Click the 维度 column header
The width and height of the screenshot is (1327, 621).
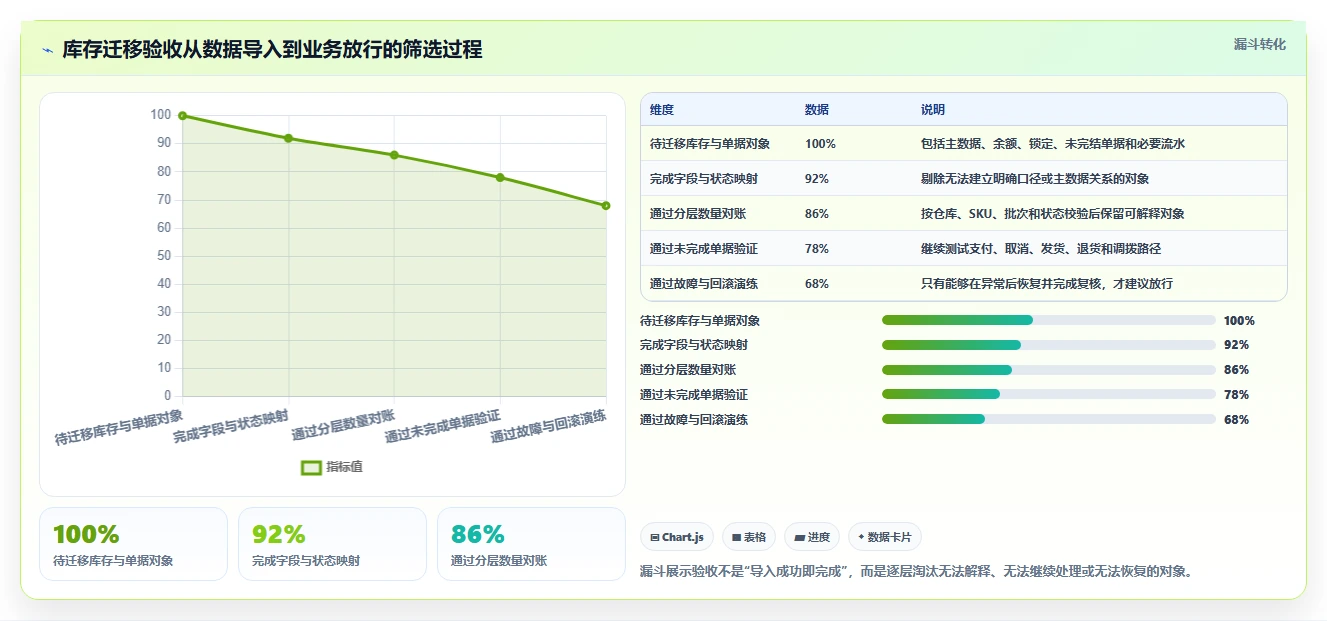[662, 110]
